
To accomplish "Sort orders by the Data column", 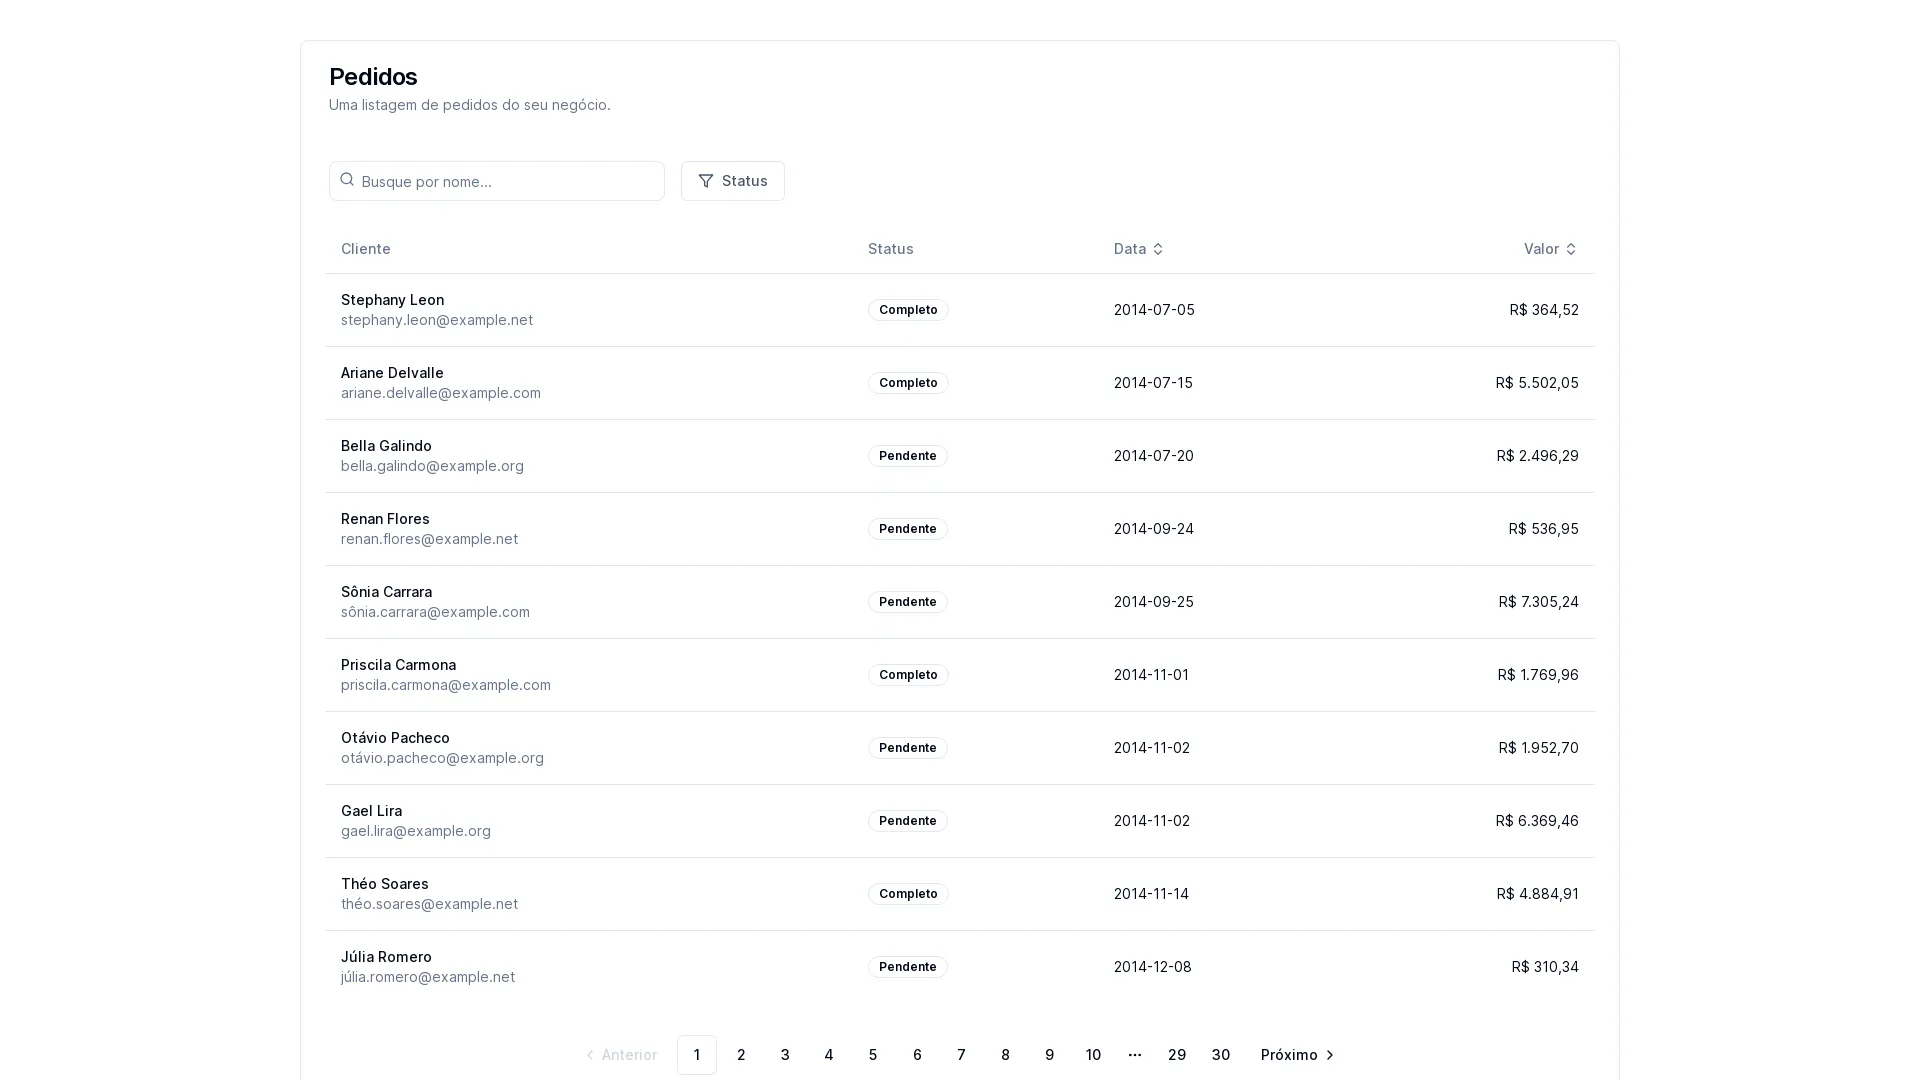I will point(1138,249).
